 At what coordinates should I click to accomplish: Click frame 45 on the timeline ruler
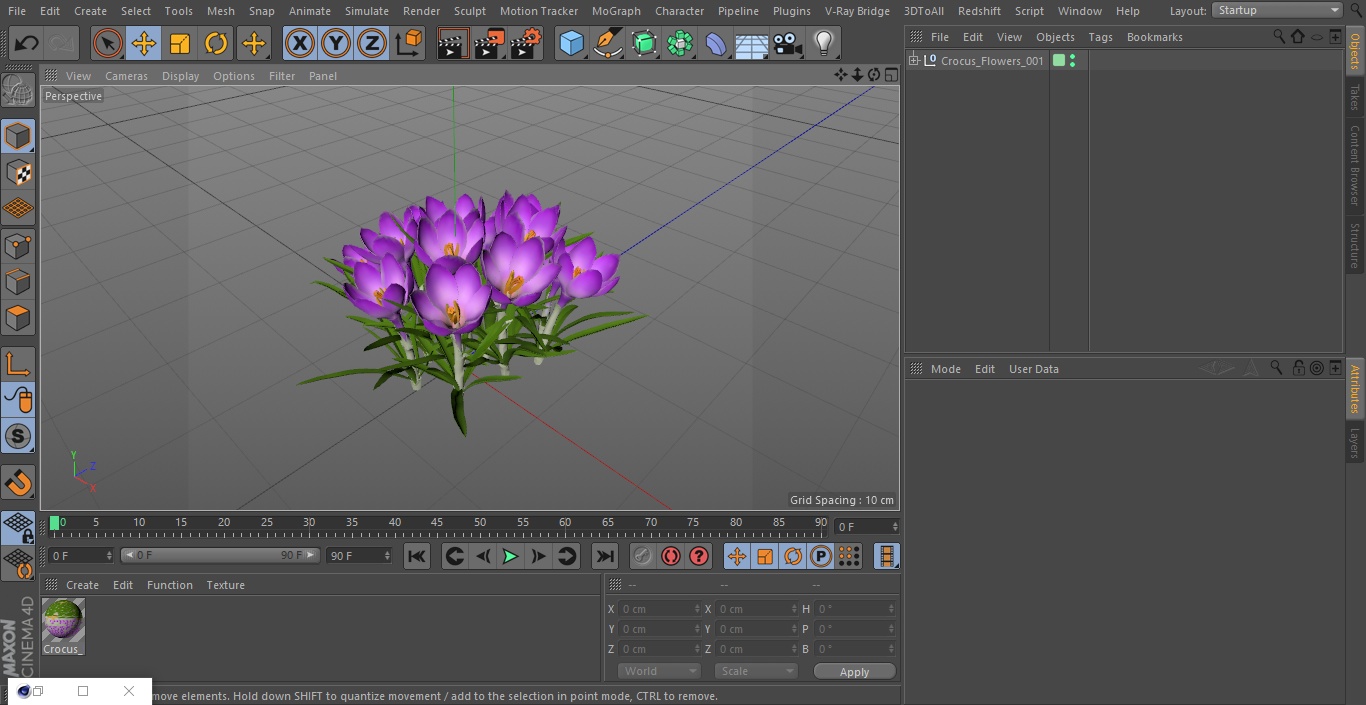tap(437, 523)
